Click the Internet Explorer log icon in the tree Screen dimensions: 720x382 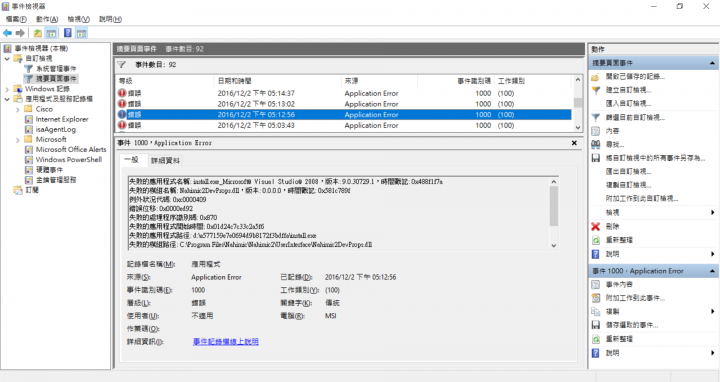[29, 119]
